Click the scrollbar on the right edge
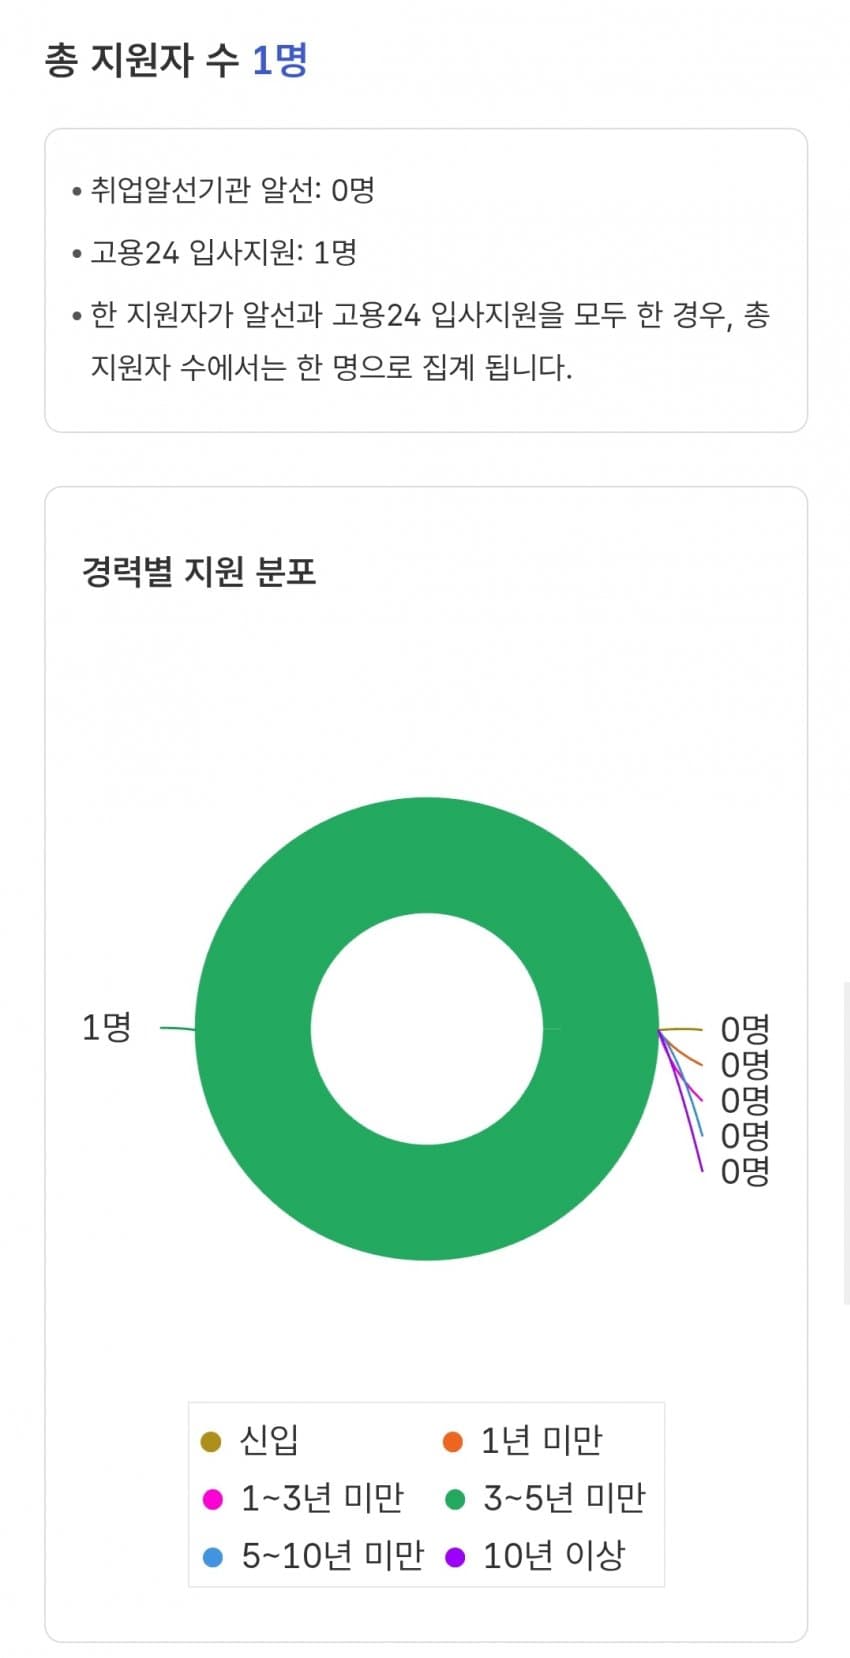Image resolution: width=850 pixels, height=1658 pixels. click(846, 1143)
